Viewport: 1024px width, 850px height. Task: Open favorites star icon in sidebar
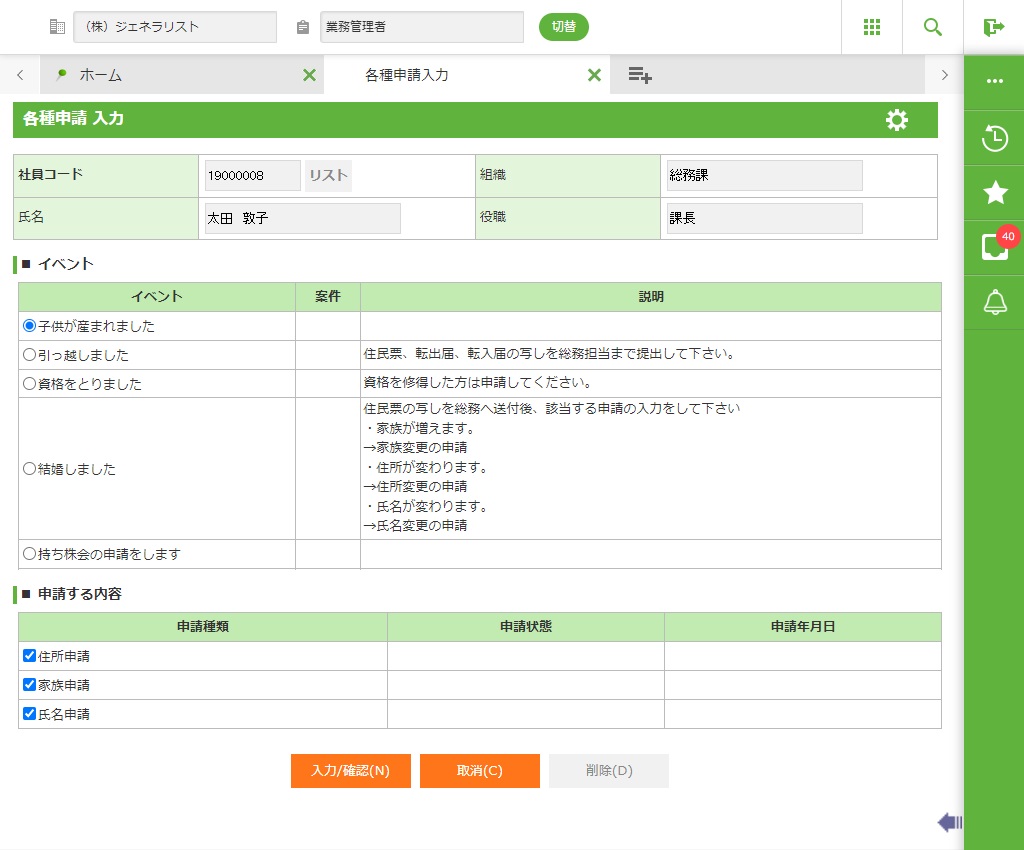coord(994,193)
